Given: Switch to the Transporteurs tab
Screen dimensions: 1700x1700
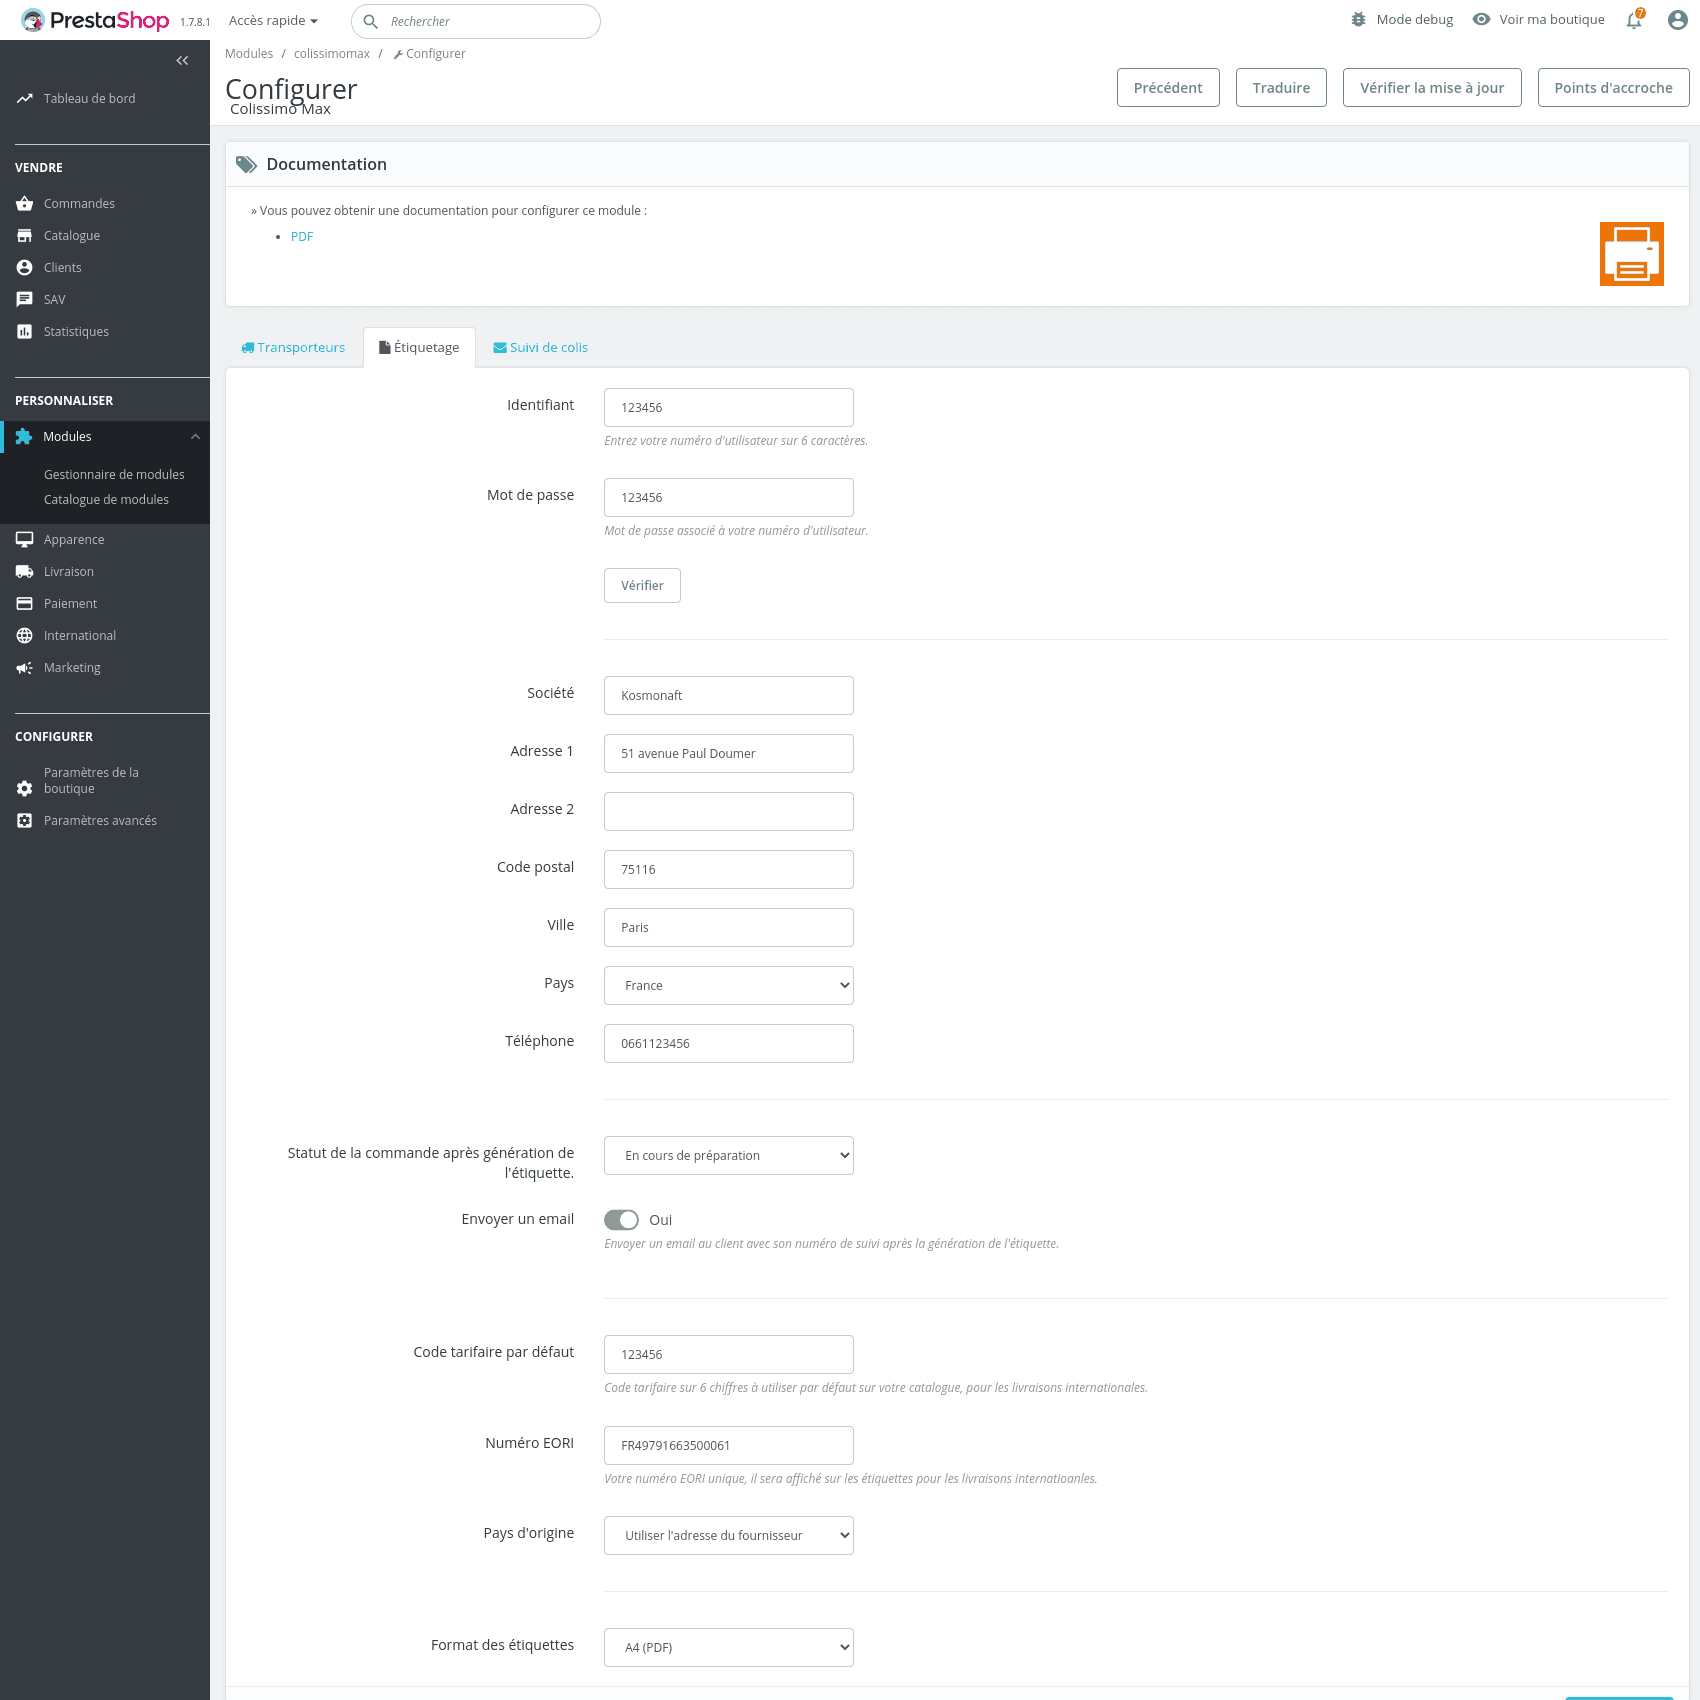Looking at the screenshot, I should pyautogui.click(x=293, y=348).
